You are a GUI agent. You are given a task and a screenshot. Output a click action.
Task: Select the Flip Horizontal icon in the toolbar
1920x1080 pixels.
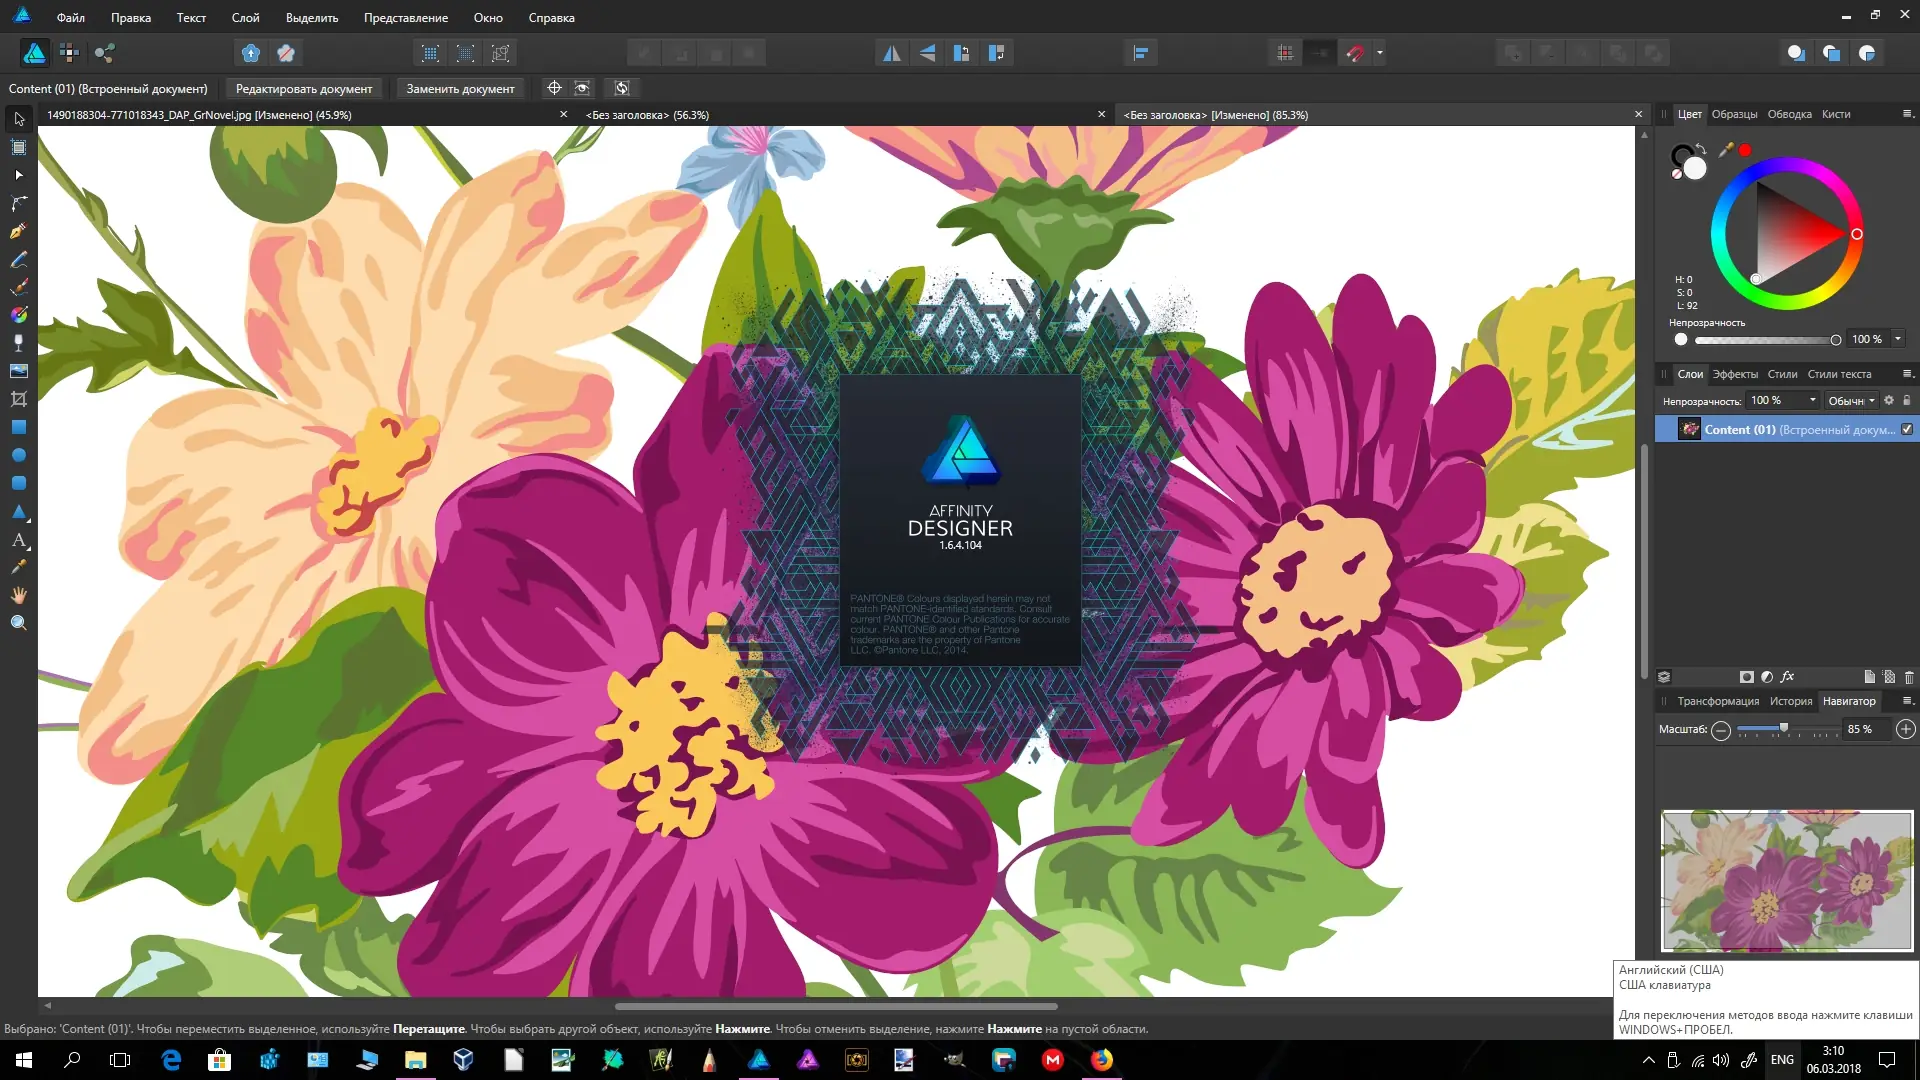(892, 52)
